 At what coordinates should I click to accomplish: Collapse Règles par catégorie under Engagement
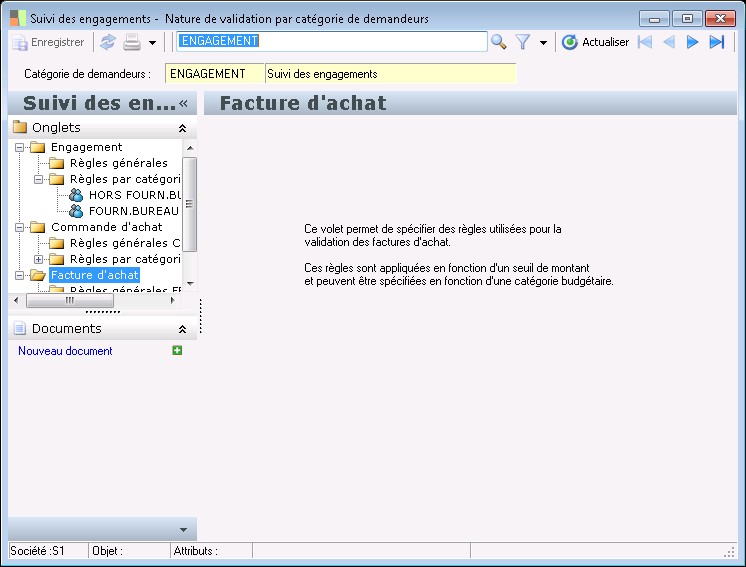click(38, 179)
